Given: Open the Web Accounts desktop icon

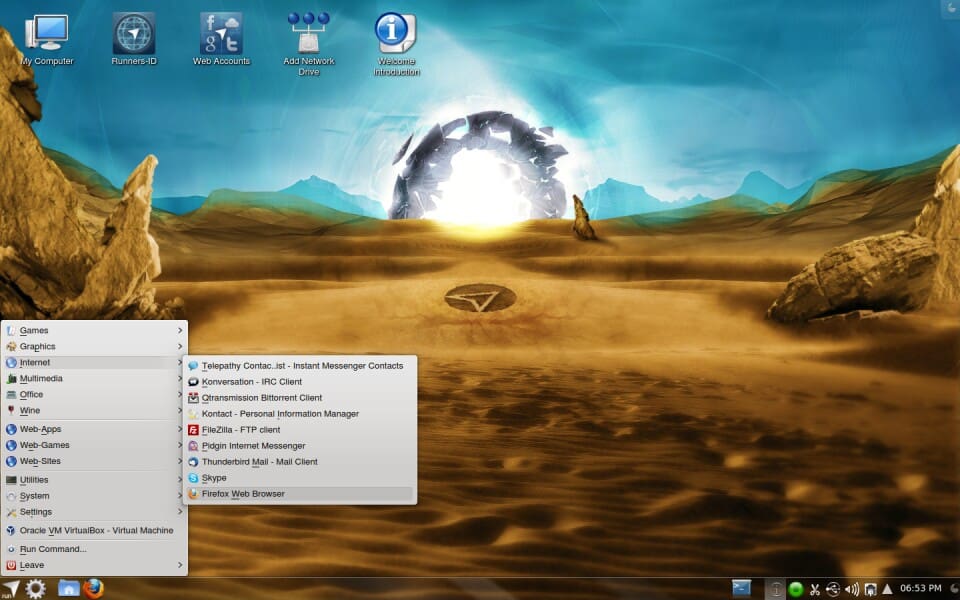Looking at the screenshot, I should [x=221, y=40].
